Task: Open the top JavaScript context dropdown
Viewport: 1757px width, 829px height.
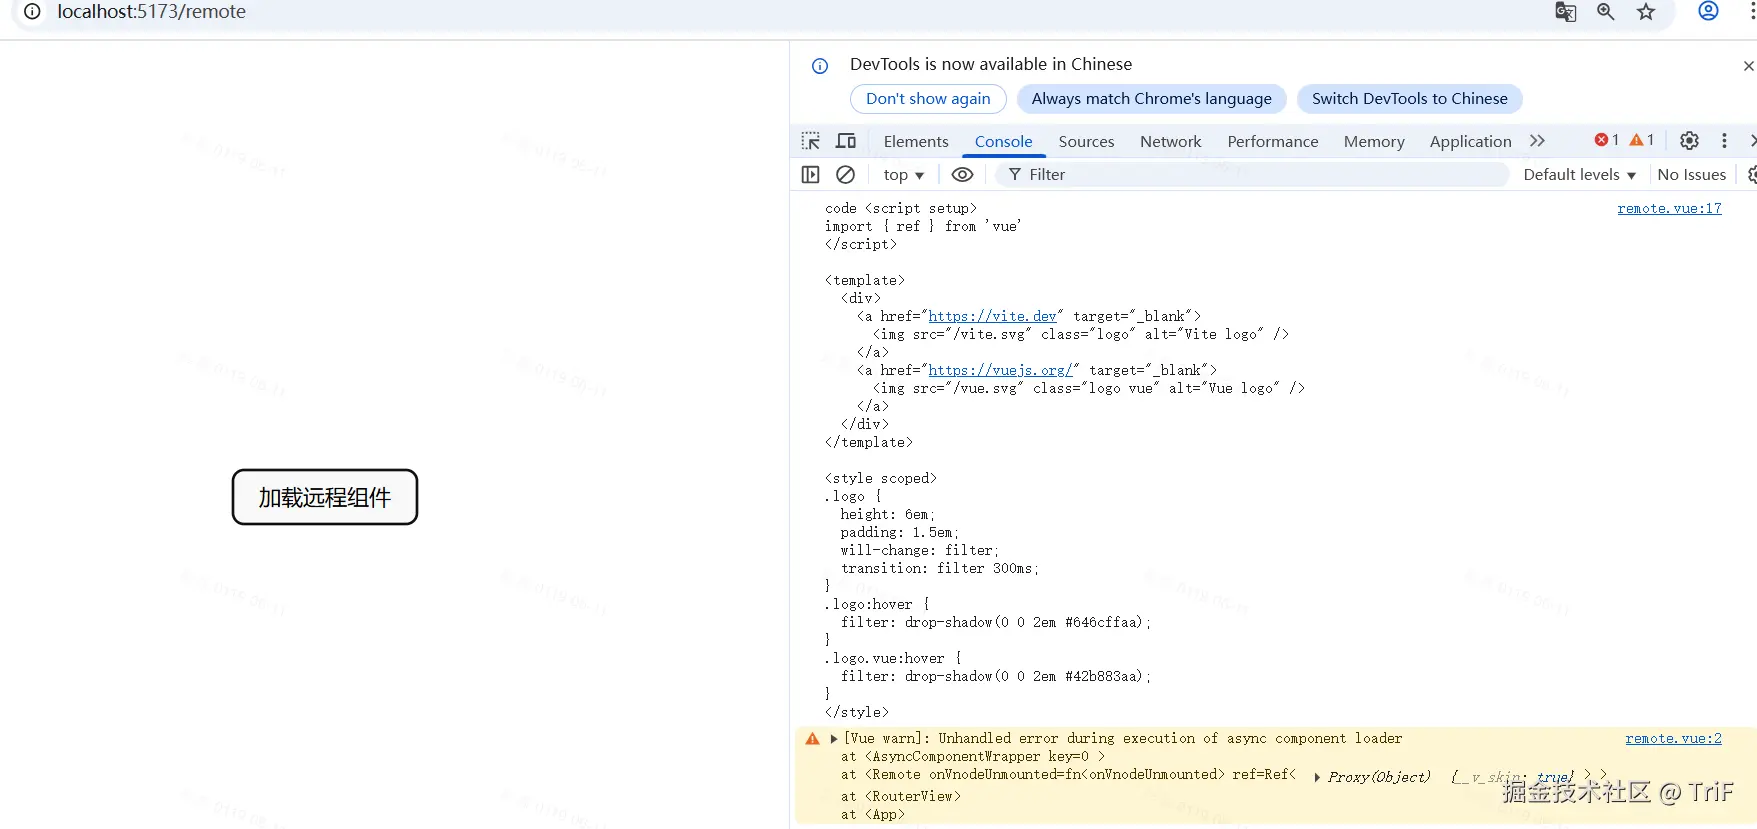Action: click(x=903, y=175)
